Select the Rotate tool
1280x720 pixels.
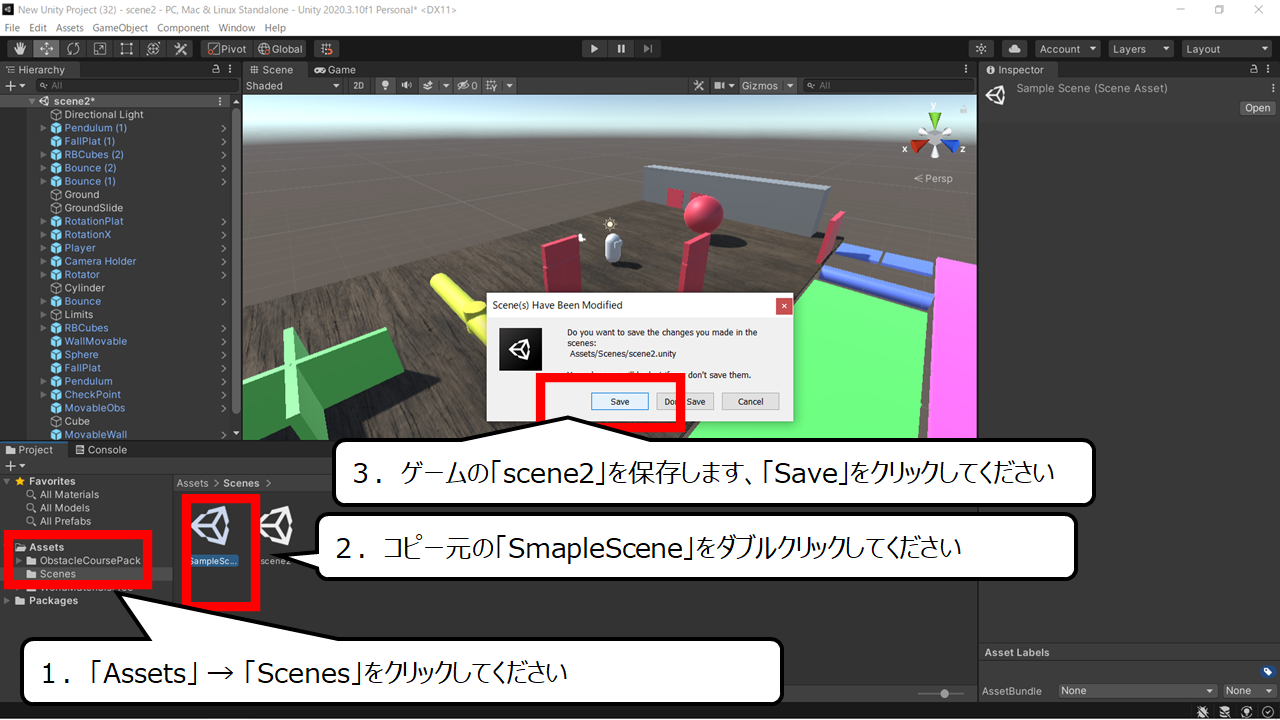click(73, 48)
